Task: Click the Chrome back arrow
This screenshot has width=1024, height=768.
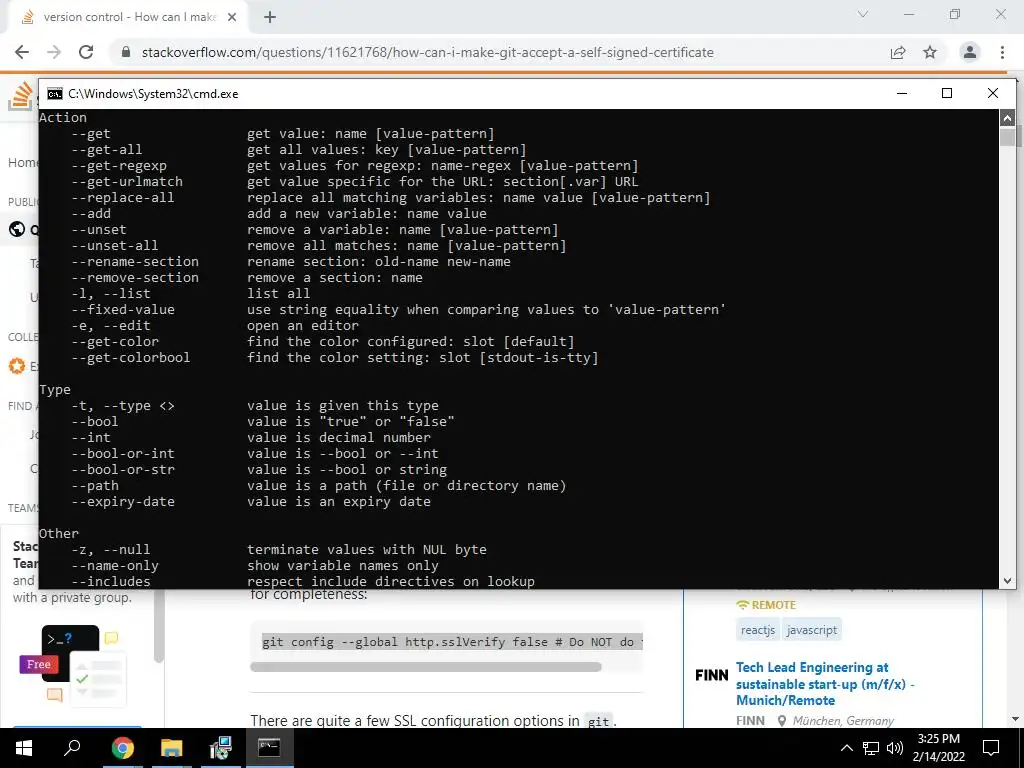Action: click(x=22, y=52)
